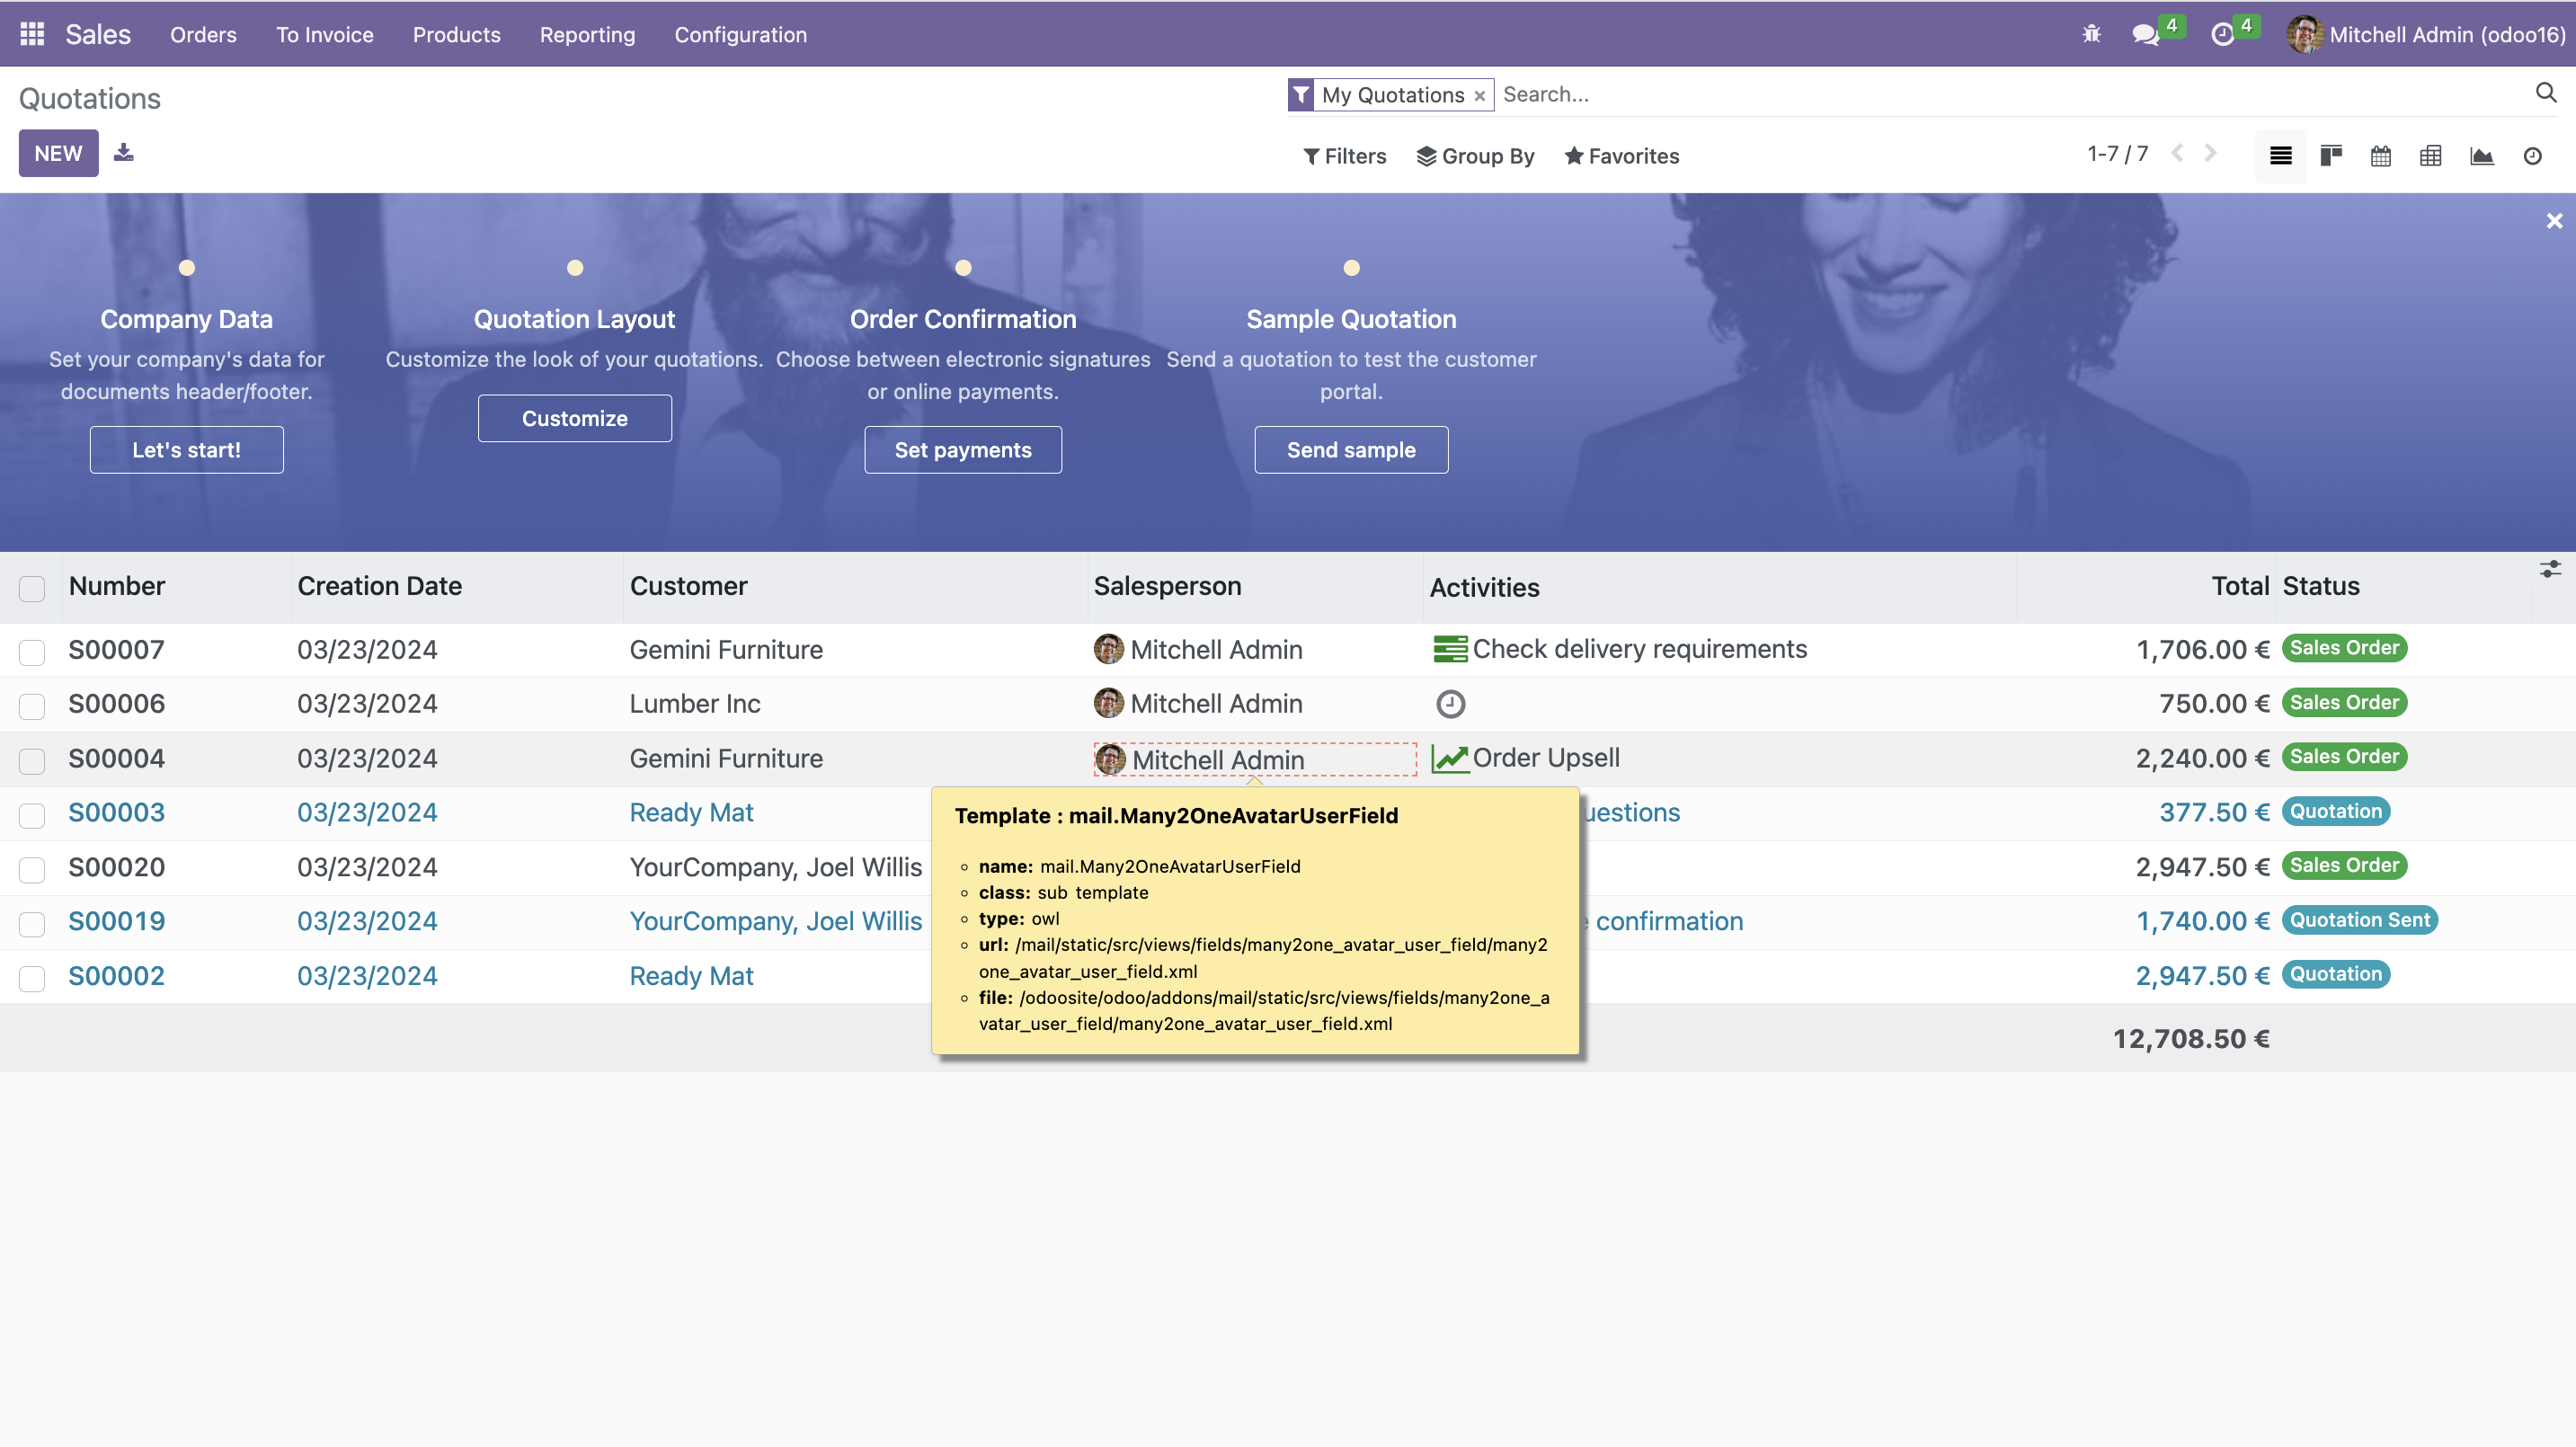The image size is (2576, 1447).
Task: Toggle the select-all header checkbox
Action: click(x=32, y=588)
